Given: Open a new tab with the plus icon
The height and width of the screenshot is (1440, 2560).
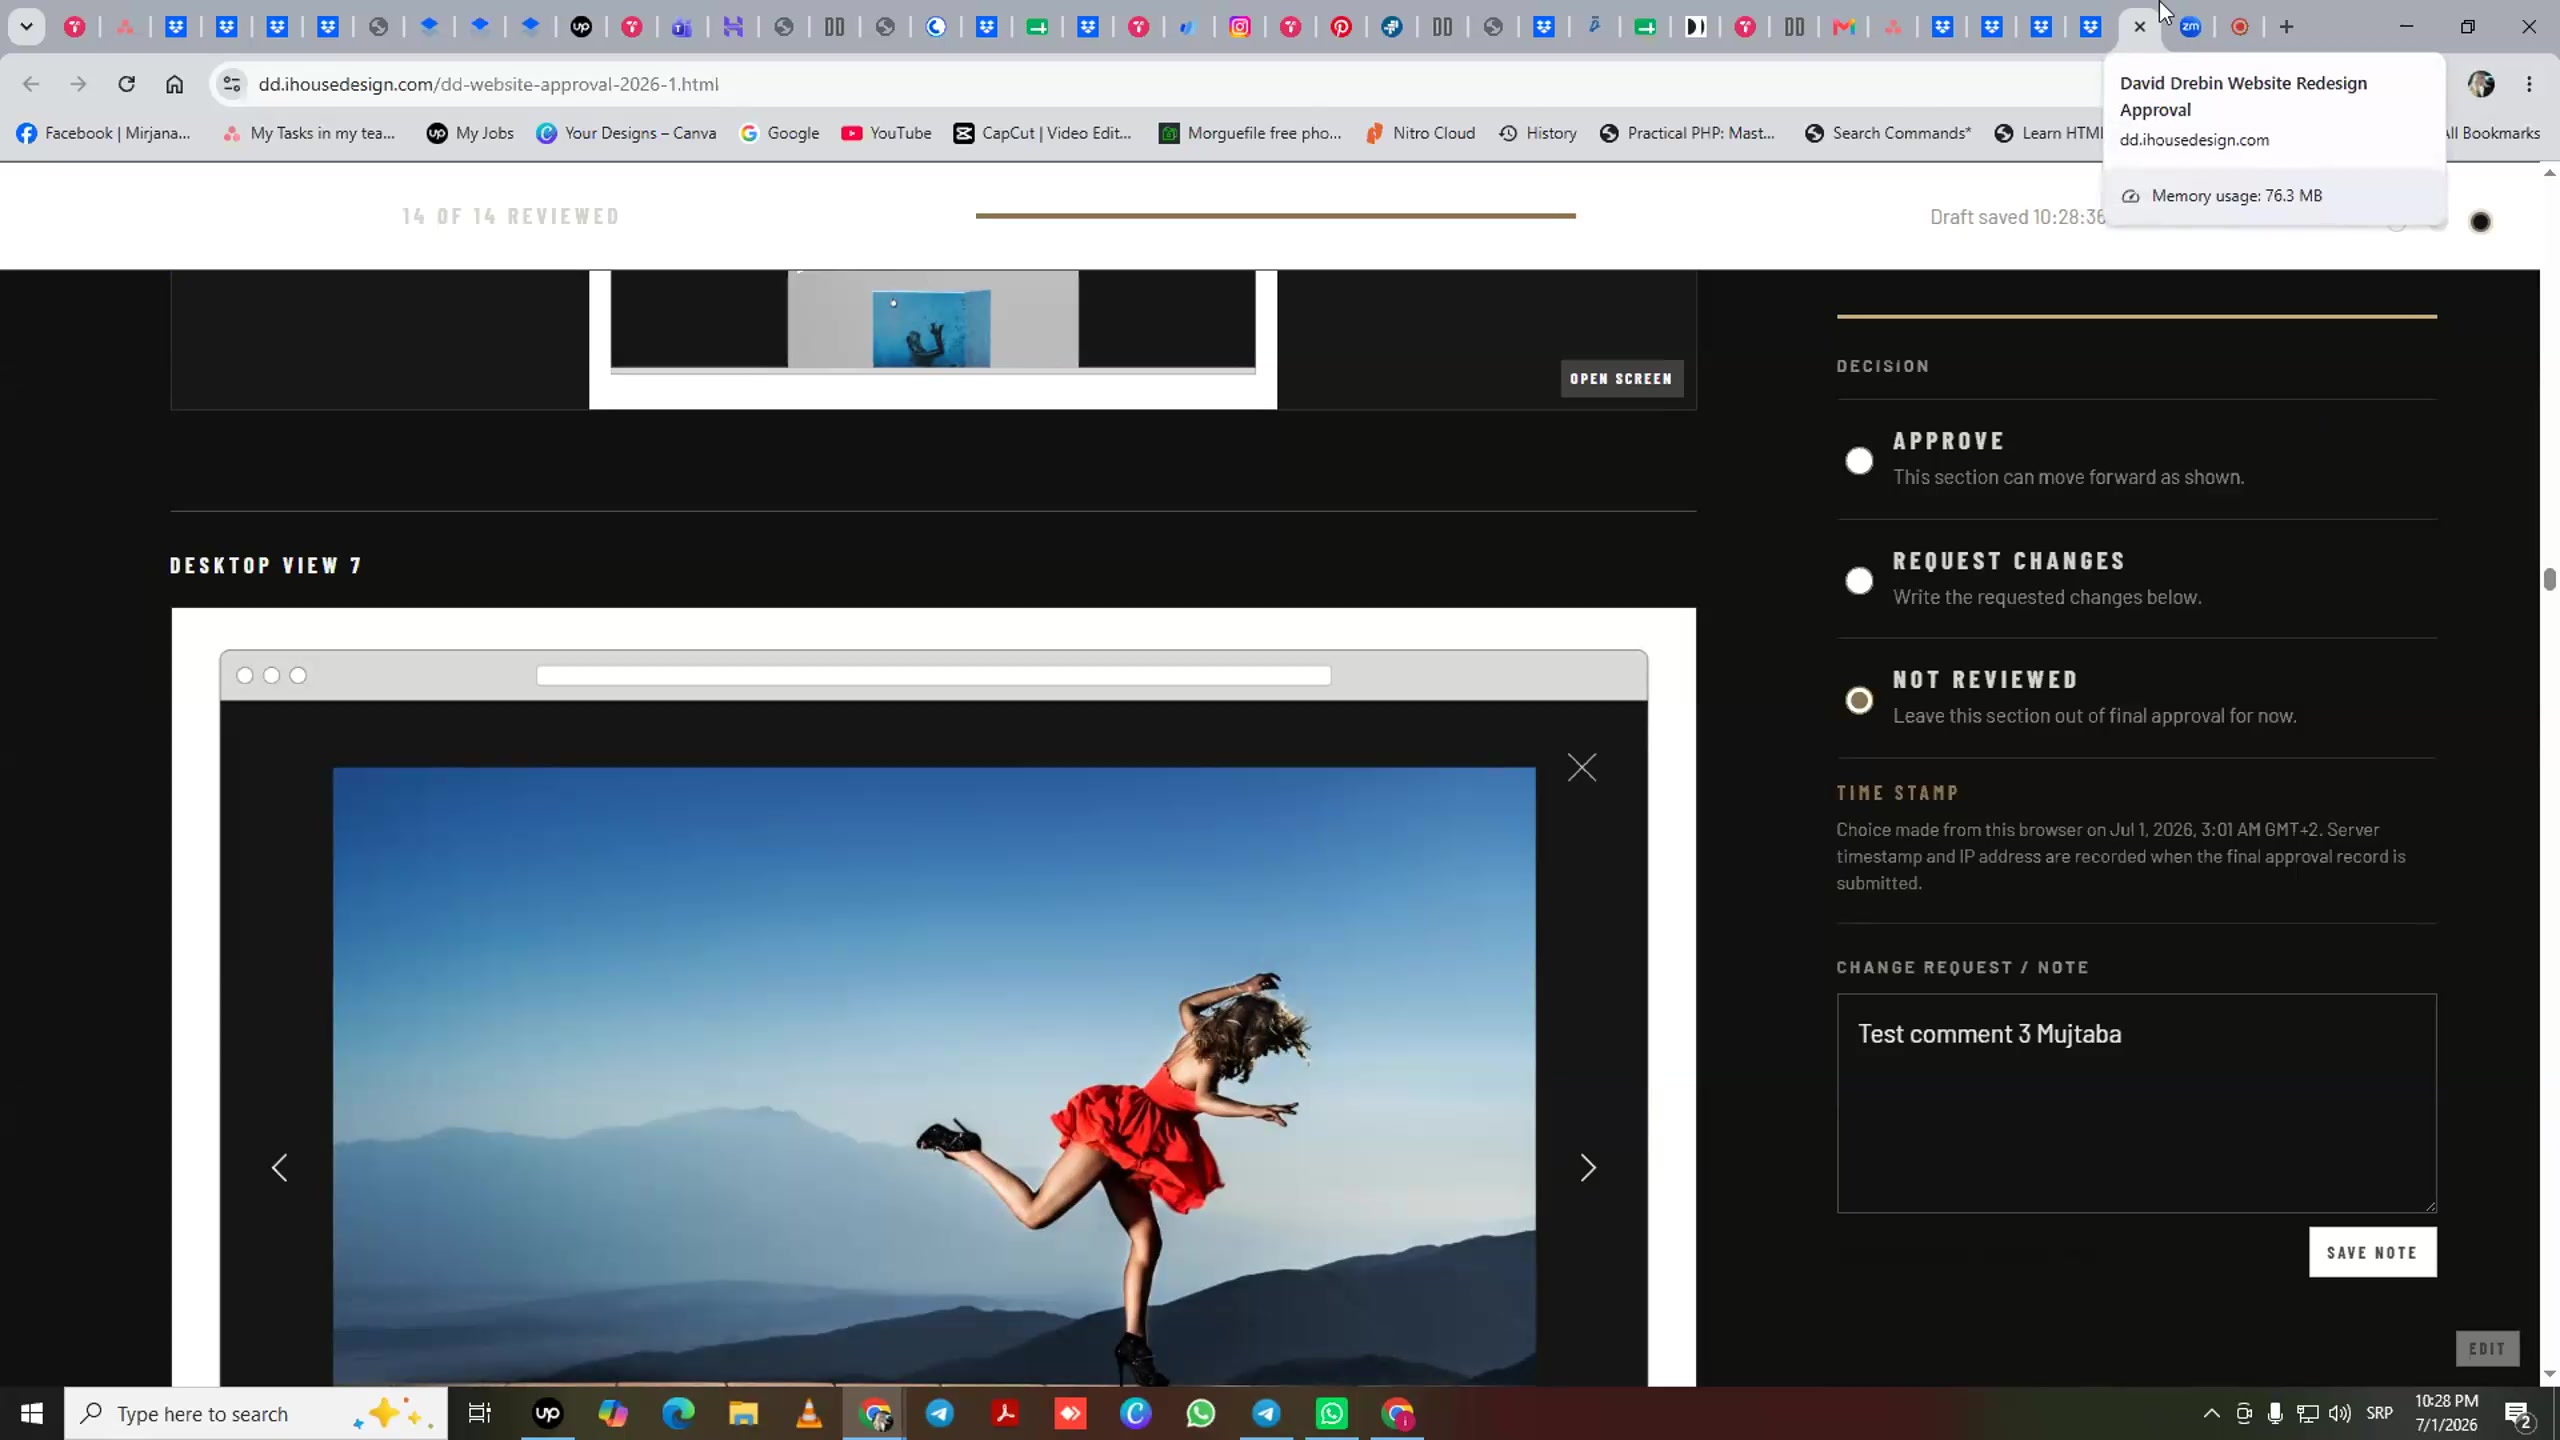Looking at the screenshot, I should 2286,27.
